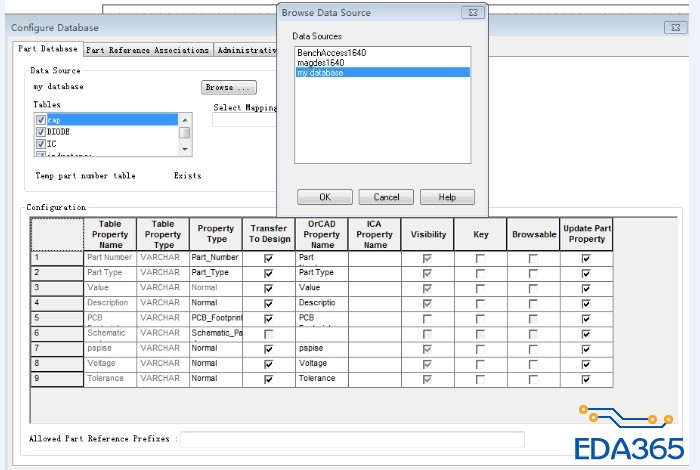The width and height of the screenshot is (700, 470).
Task: Toggle Visibility for PCB row
Action: [427, 319]
